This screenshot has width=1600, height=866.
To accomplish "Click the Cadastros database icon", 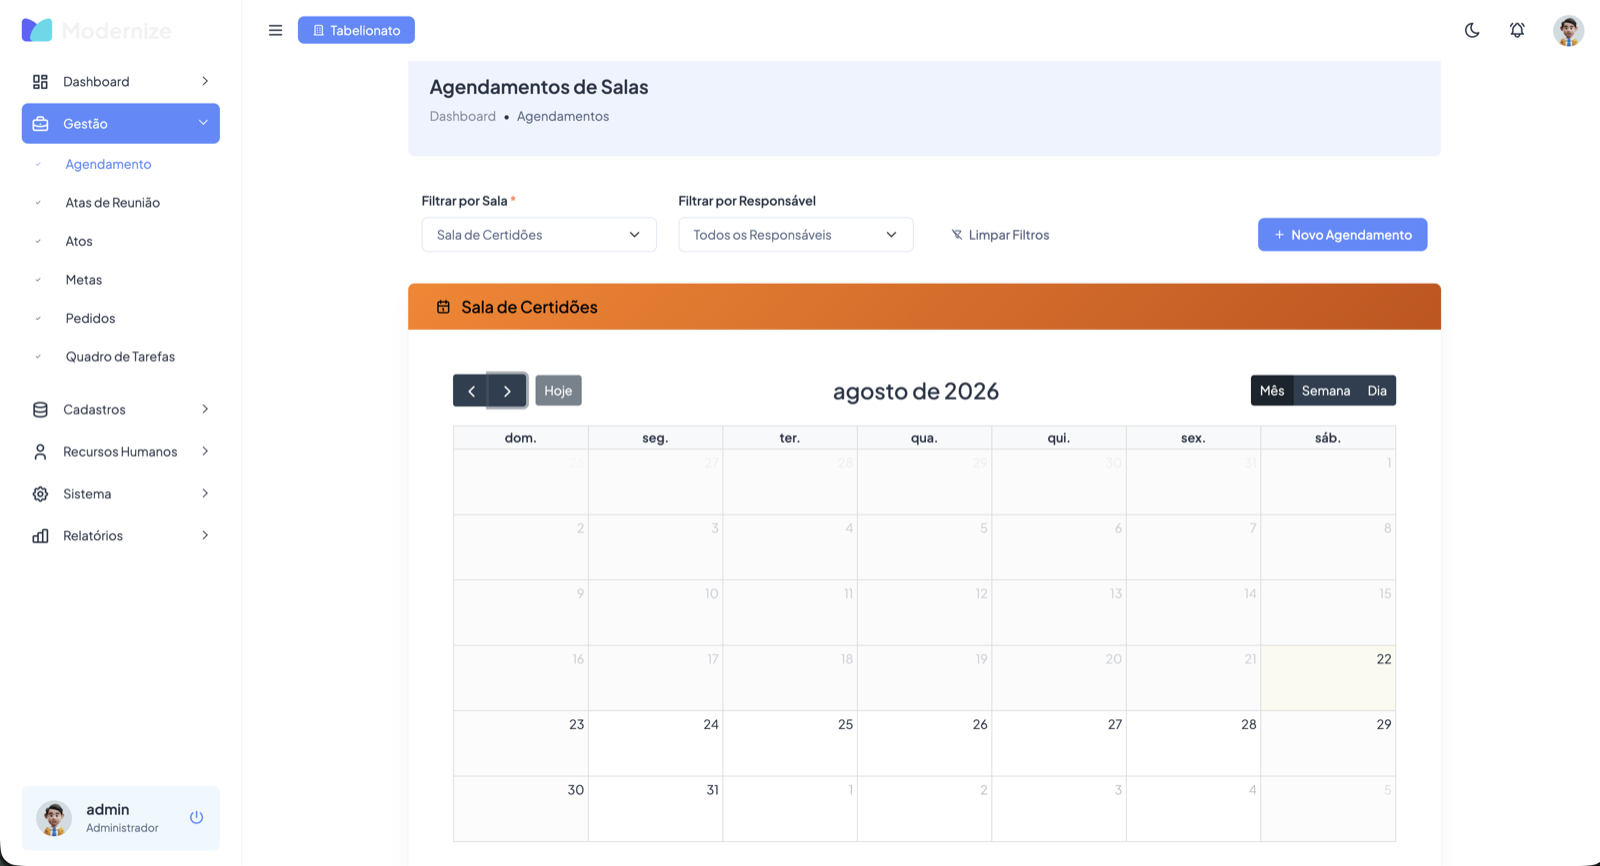I will [x=40, y=409].
